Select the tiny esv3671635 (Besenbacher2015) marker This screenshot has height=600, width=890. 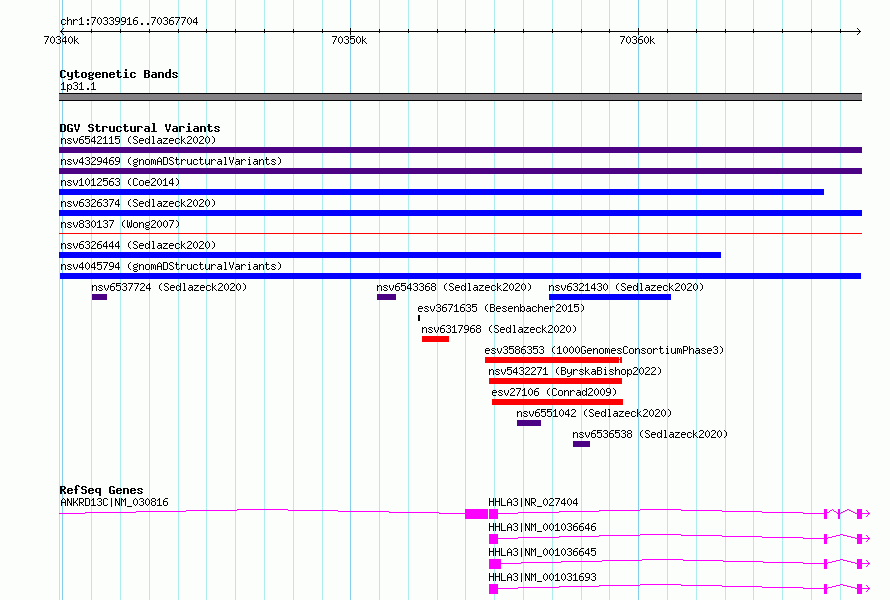tap(419, 318)
